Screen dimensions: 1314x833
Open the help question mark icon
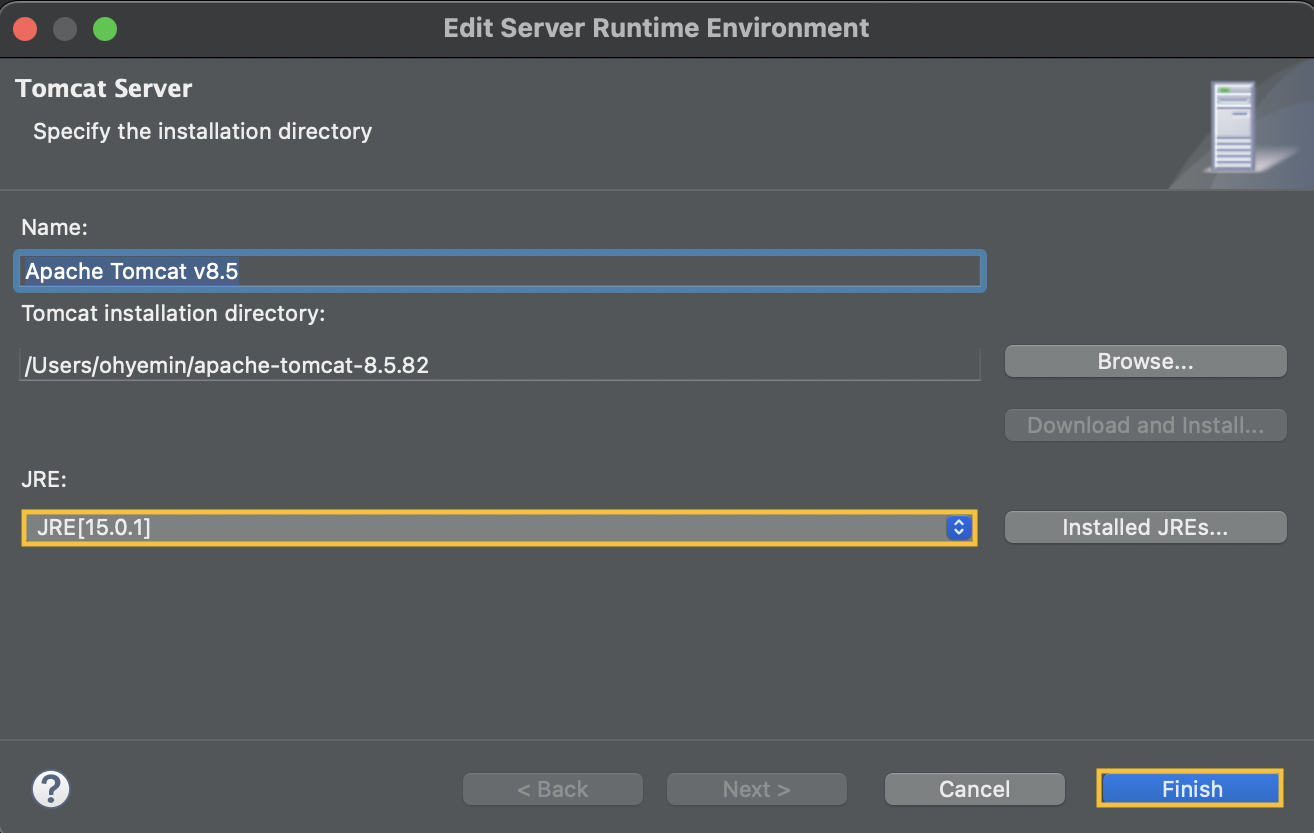pyautogui.click(x=51, y=789)
